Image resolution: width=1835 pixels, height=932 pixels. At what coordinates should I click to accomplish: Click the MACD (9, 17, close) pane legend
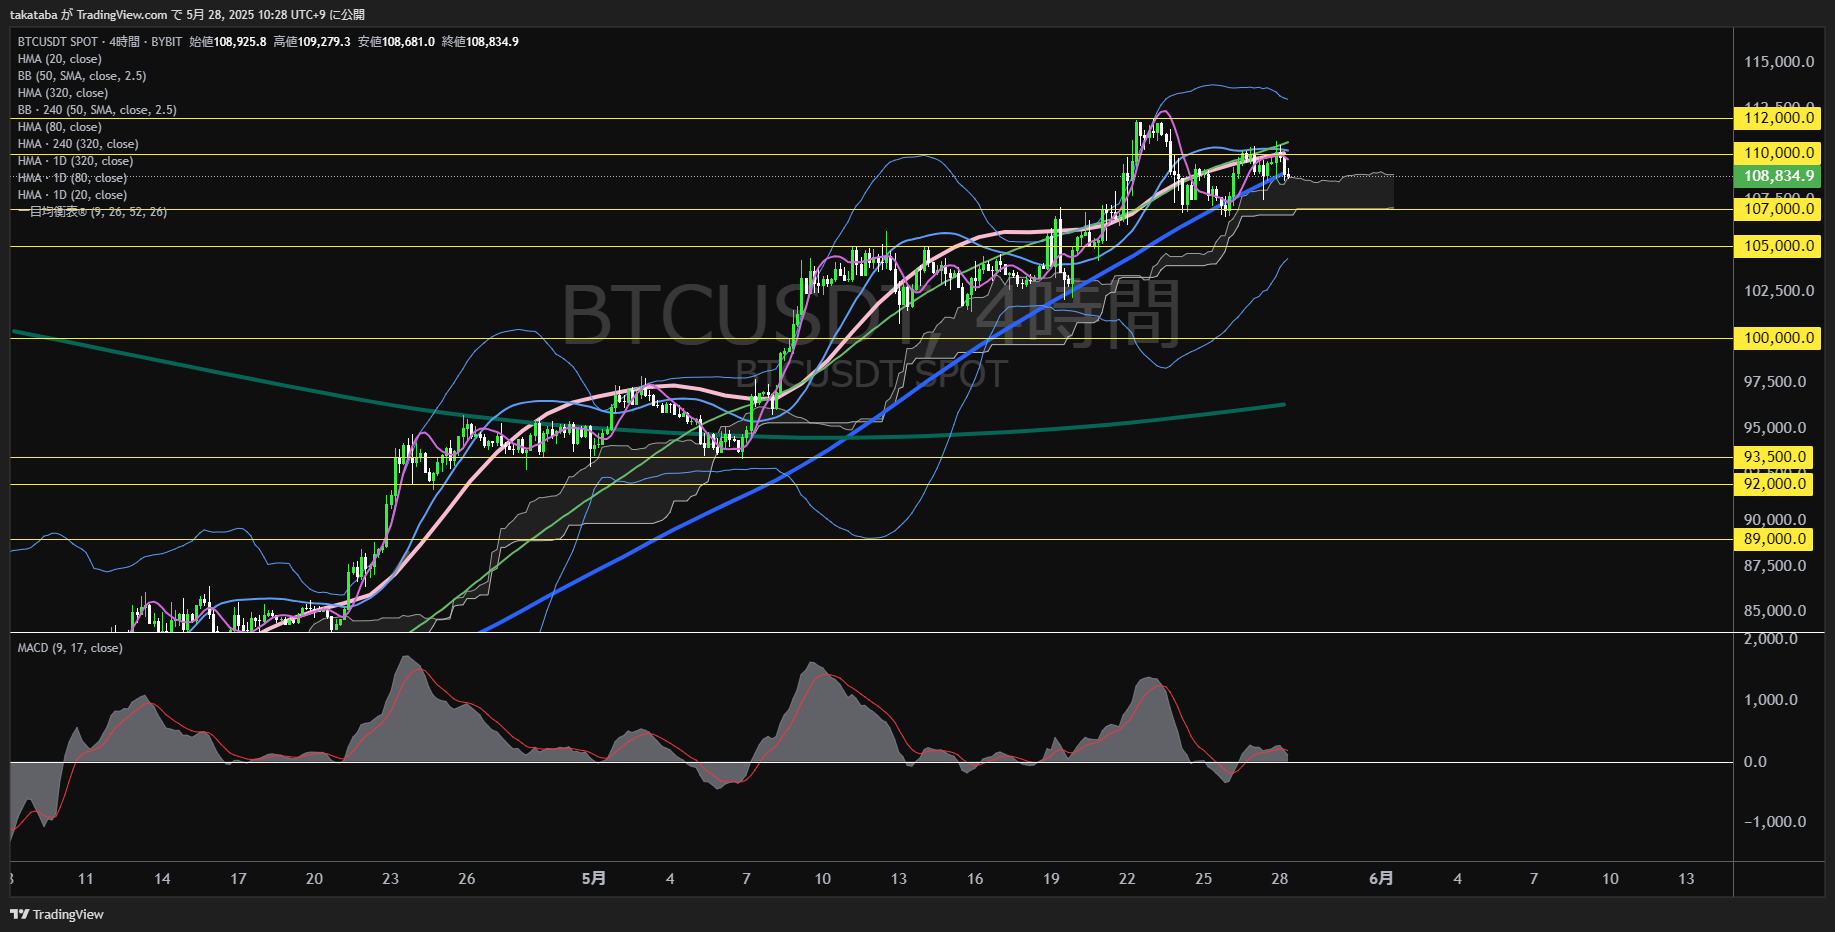click(x=70, y=648)
